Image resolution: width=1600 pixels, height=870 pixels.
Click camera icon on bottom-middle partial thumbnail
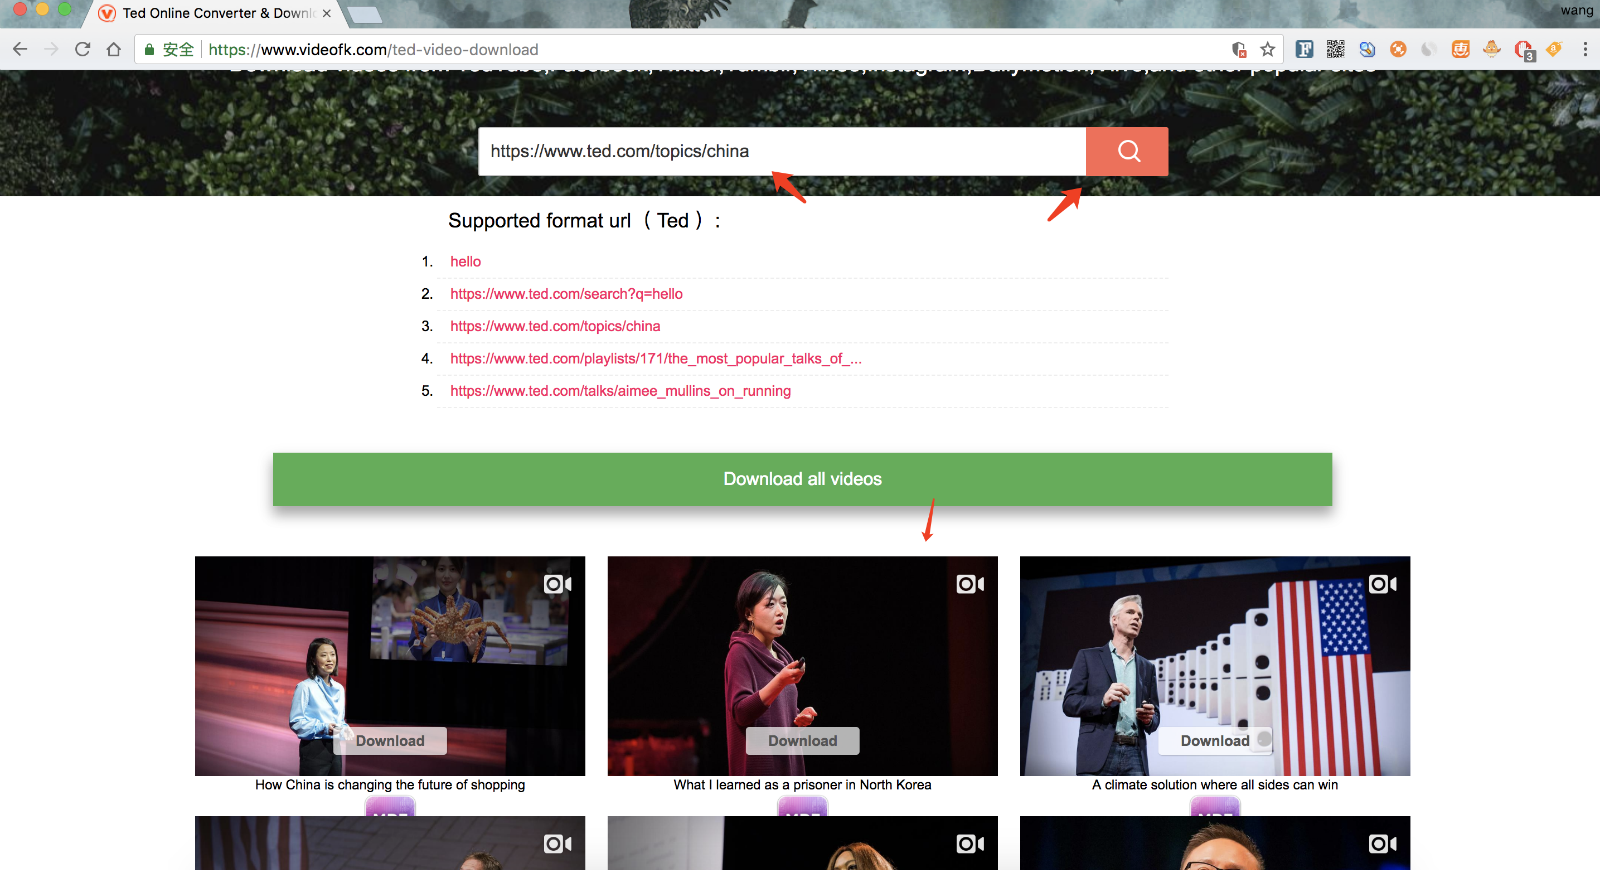click(970, 844)
